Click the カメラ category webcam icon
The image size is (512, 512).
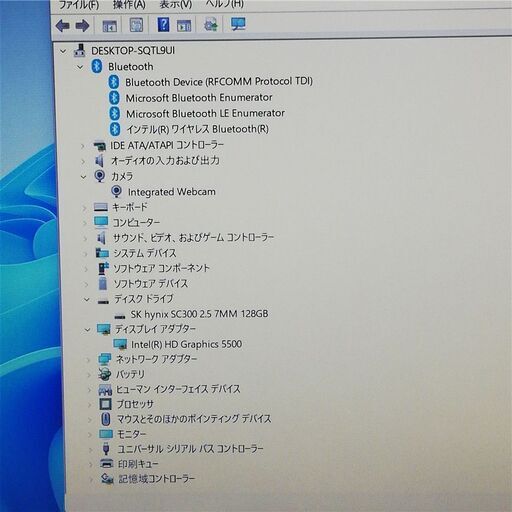point(100,176)
